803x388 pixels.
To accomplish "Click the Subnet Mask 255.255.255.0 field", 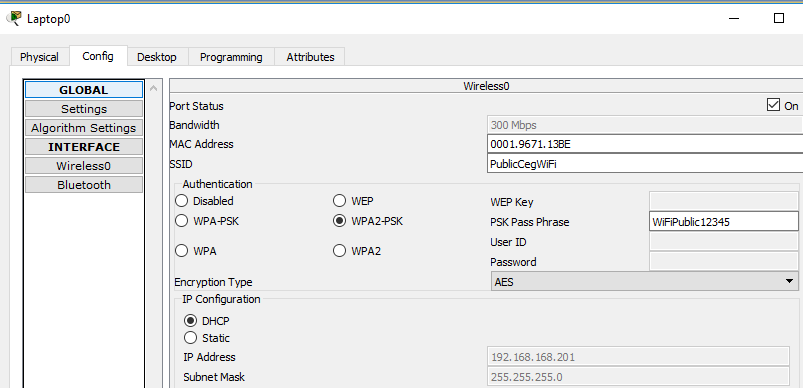I will (638, 377).
